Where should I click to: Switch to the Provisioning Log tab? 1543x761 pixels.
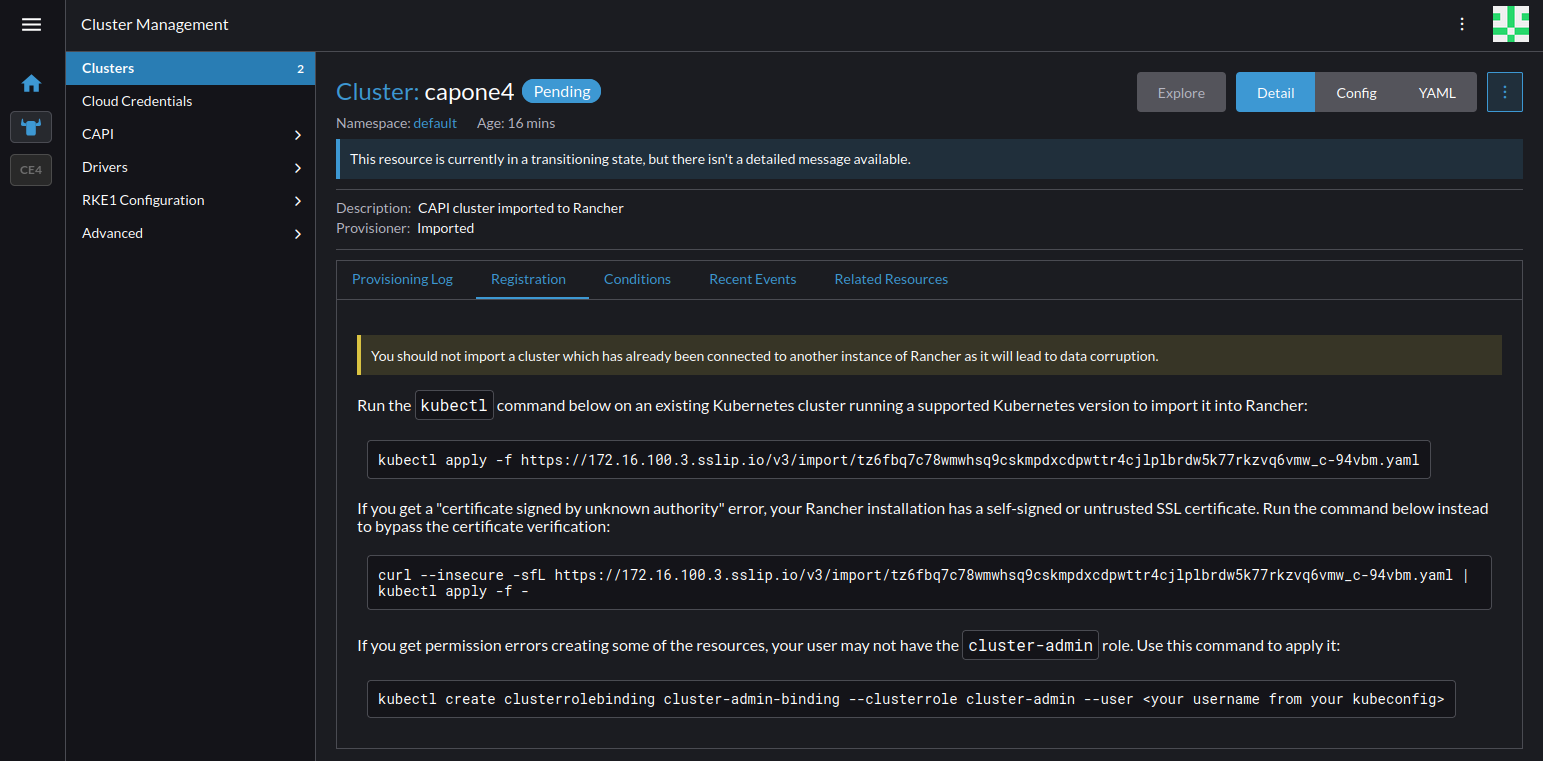402,279
